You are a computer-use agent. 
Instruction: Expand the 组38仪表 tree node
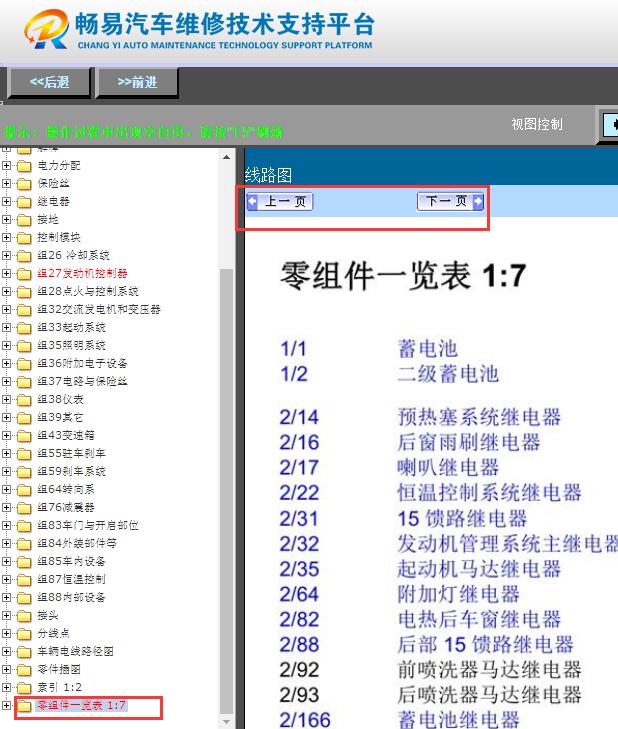tap(6, 399)
